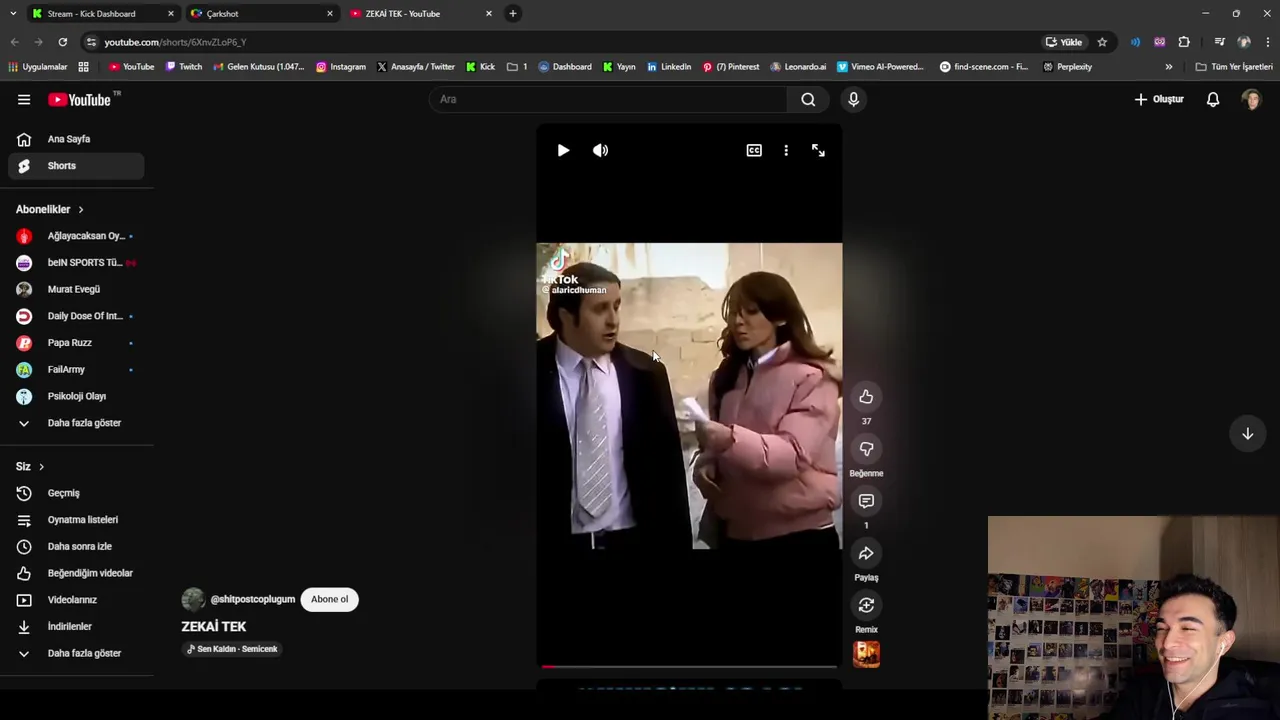Screen dimensions: 1280x720
Task: Switch to the Çarkshot browser tab
Action: pos(260,13)
